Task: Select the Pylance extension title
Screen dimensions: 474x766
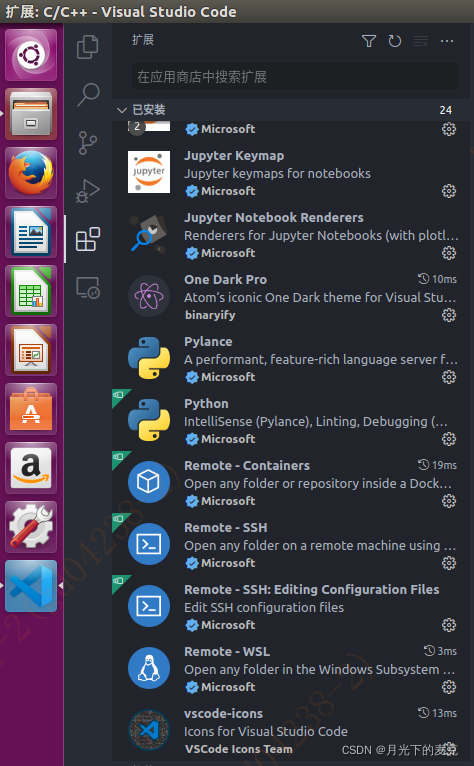Action: 208,342
